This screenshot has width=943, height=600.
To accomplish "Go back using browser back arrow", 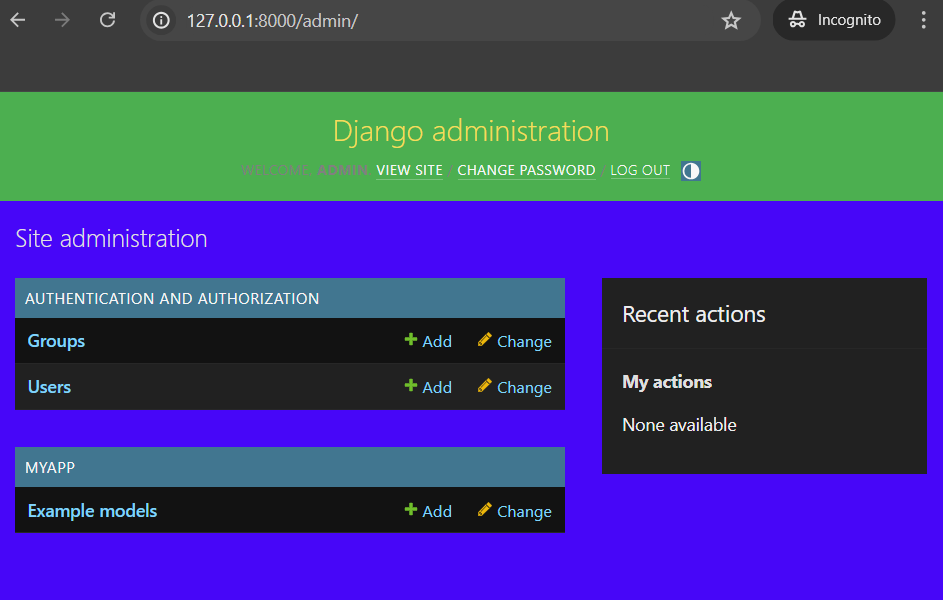I will (18, 20).
